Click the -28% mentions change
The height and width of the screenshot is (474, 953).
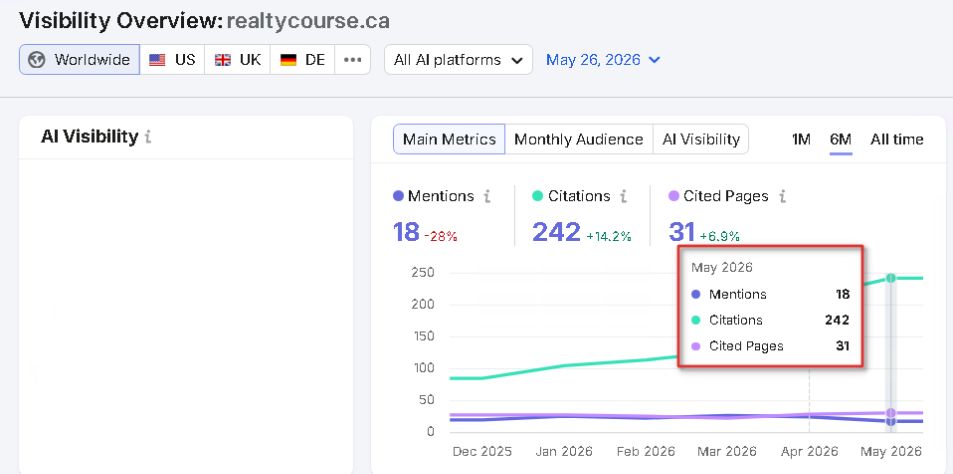(x=441, y=236)
